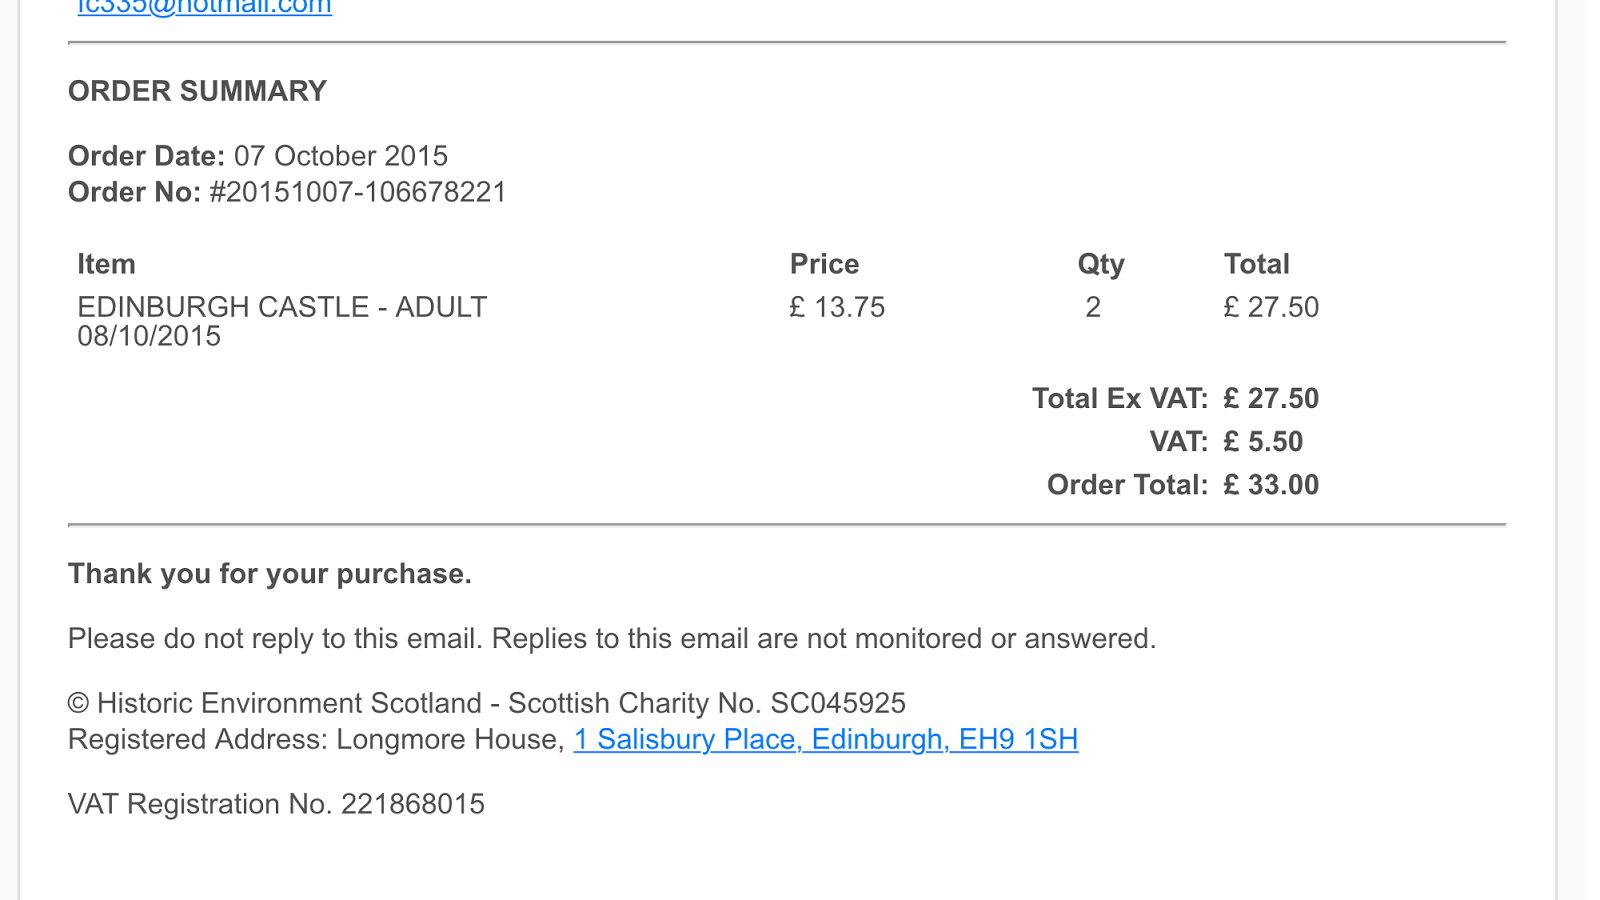Click Thank you for your purchase text
Image resolution: width=1600 pixels, height=900 pixels.
coord(269,574)
